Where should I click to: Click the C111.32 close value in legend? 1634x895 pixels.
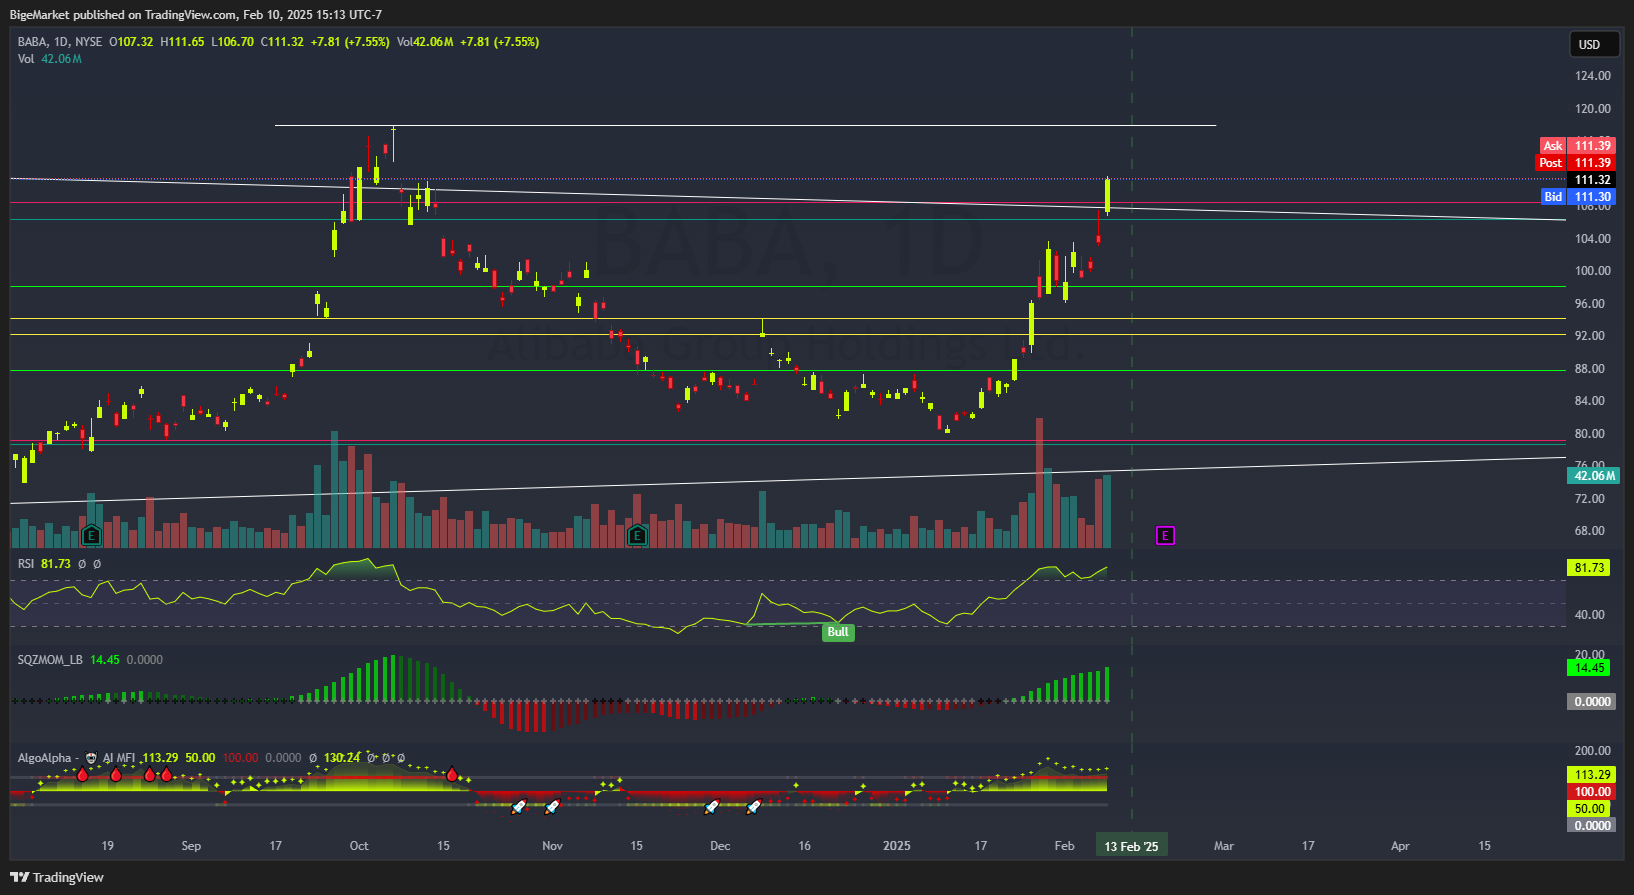click(281, 42)
